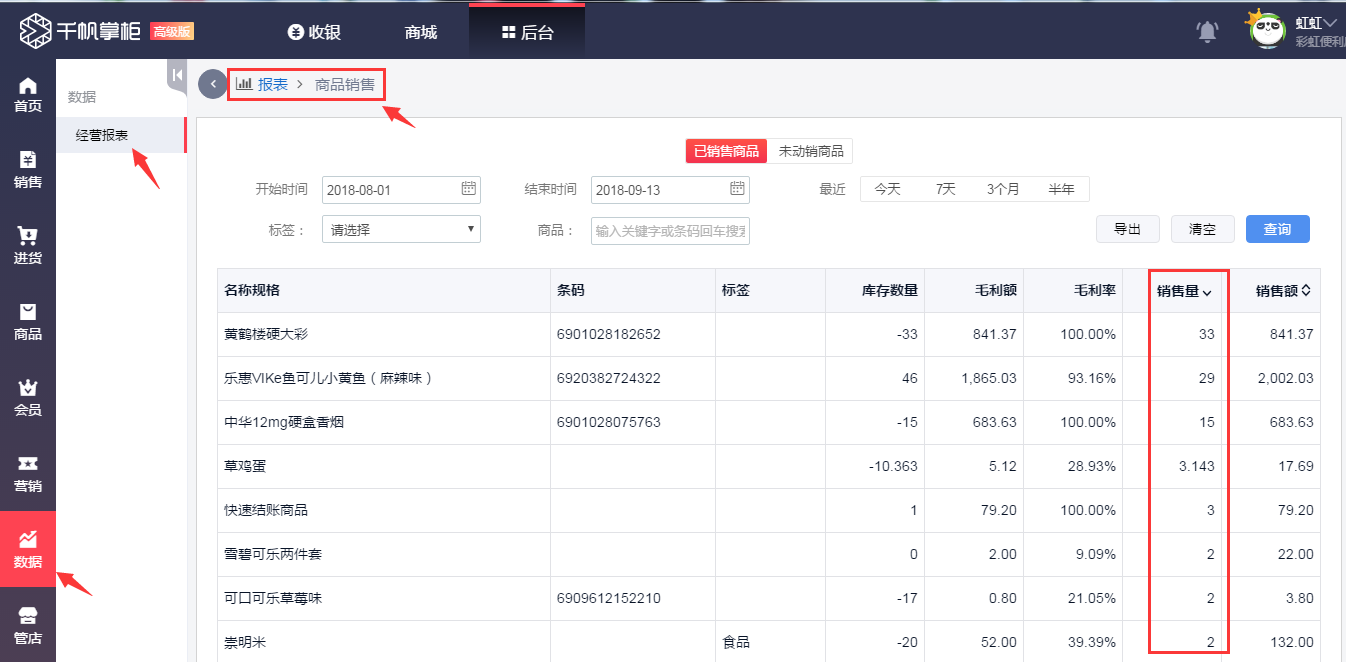Switch to 已销售商品 toggle
Image resolution: width=1346 pixels, height=662 pixels.
coord(727,152)
